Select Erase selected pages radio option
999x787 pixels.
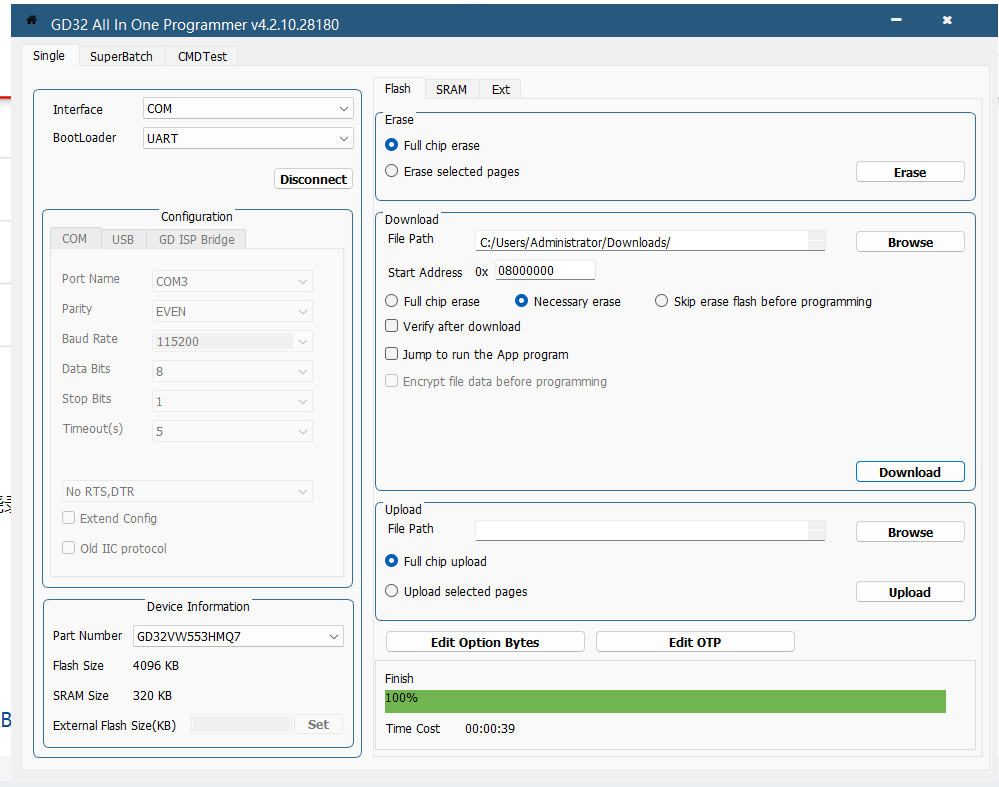(392, 171)
